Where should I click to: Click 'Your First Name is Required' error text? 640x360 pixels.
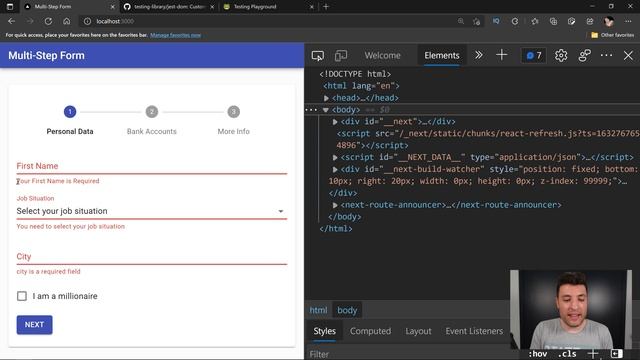pos(58,181)
